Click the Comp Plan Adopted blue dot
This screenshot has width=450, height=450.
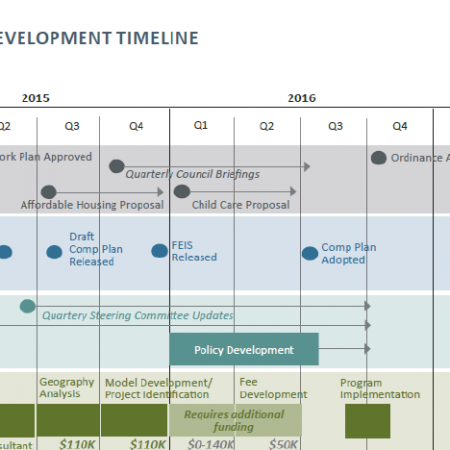pyautogui.click(x=310, y=253)
